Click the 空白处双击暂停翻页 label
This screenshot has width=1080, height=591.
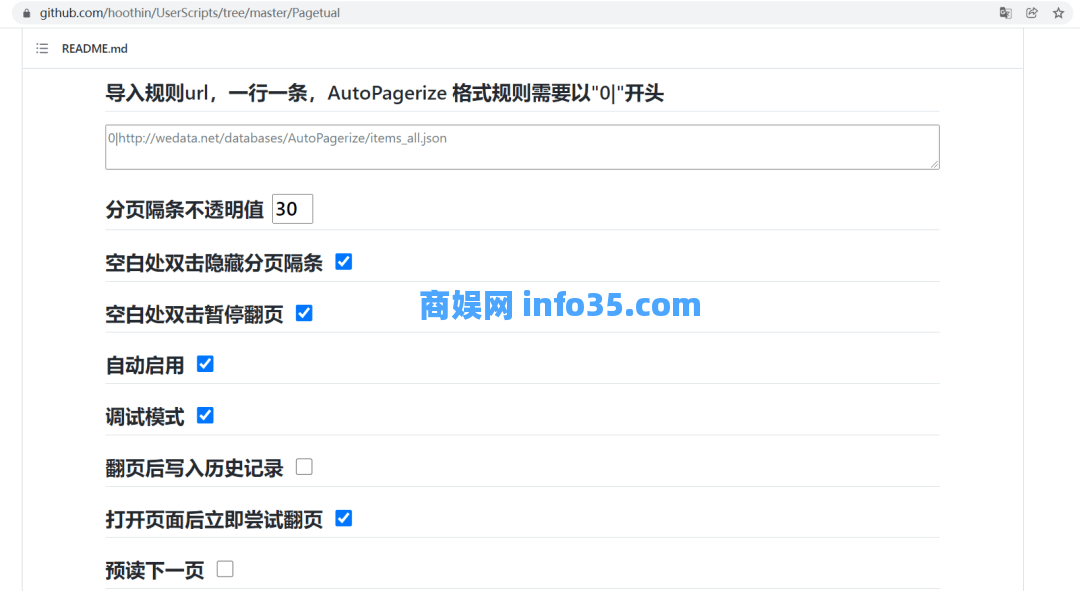pyautogui.click(x=194, y=314)
